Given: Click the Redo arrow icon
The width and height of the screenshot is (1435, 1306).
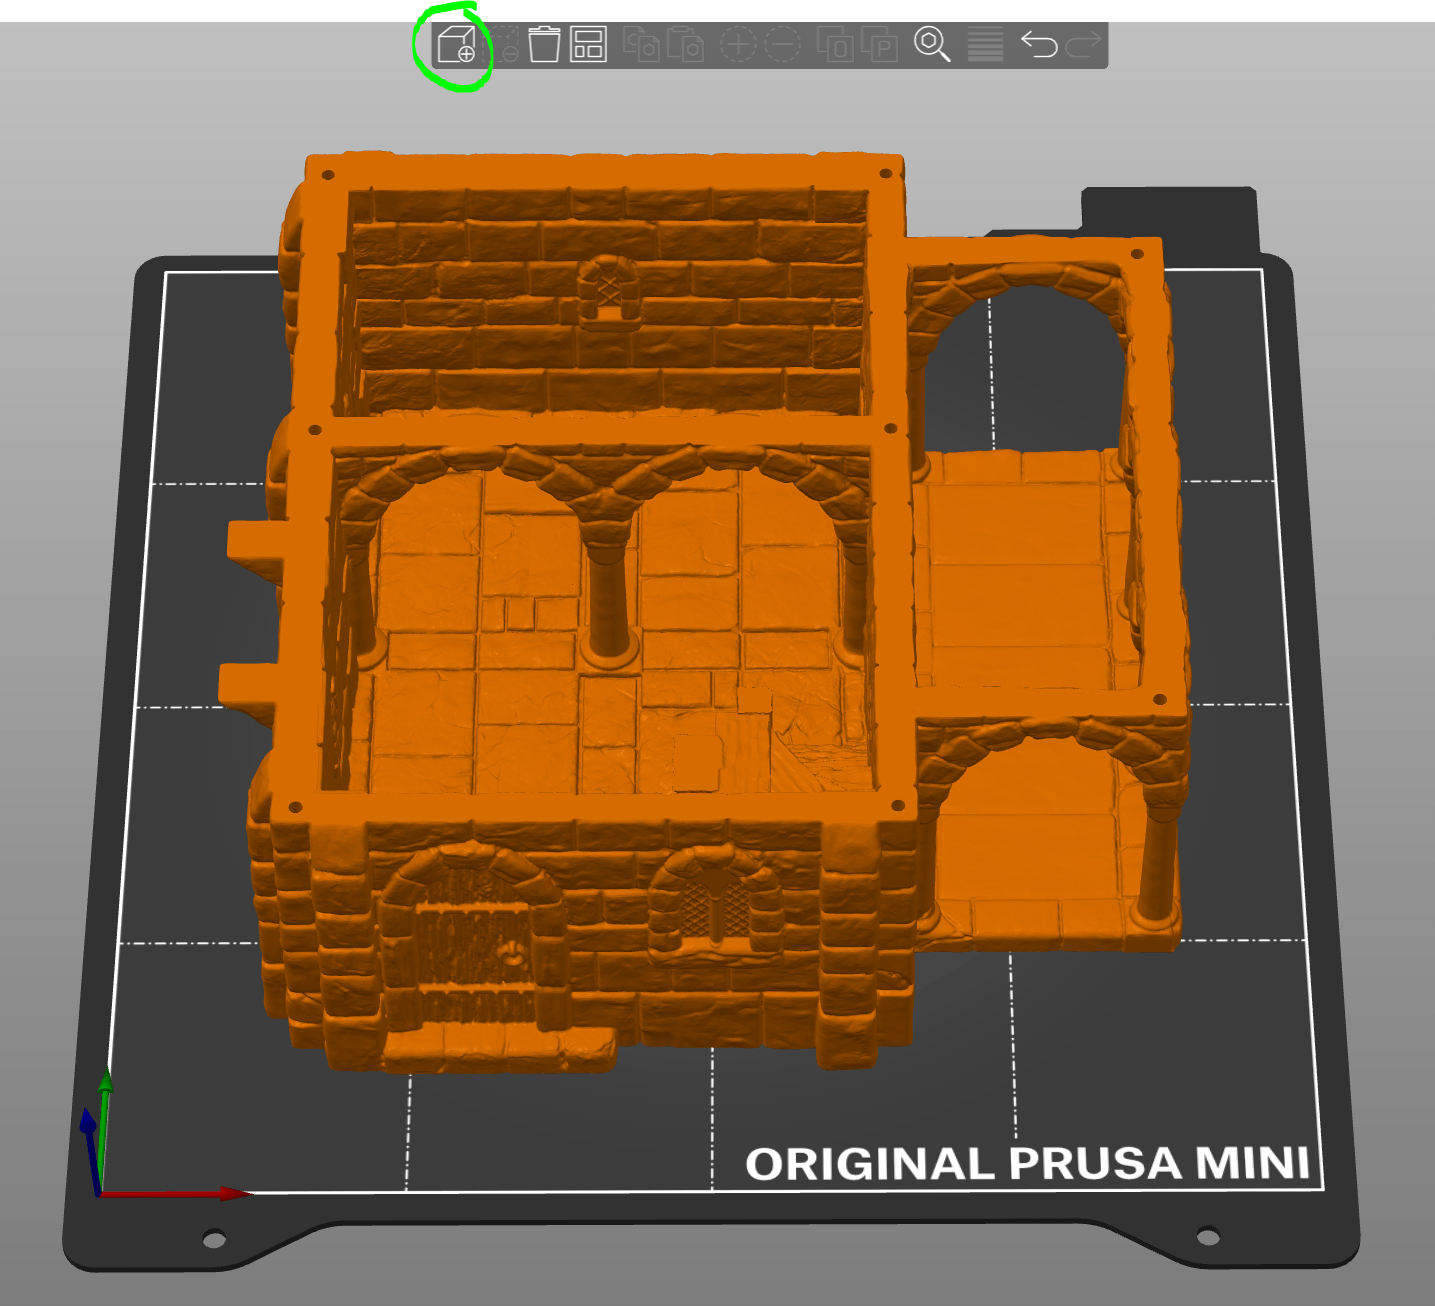Looking at the screenshot, I should pyautogui.click(x=1083, y=45).
